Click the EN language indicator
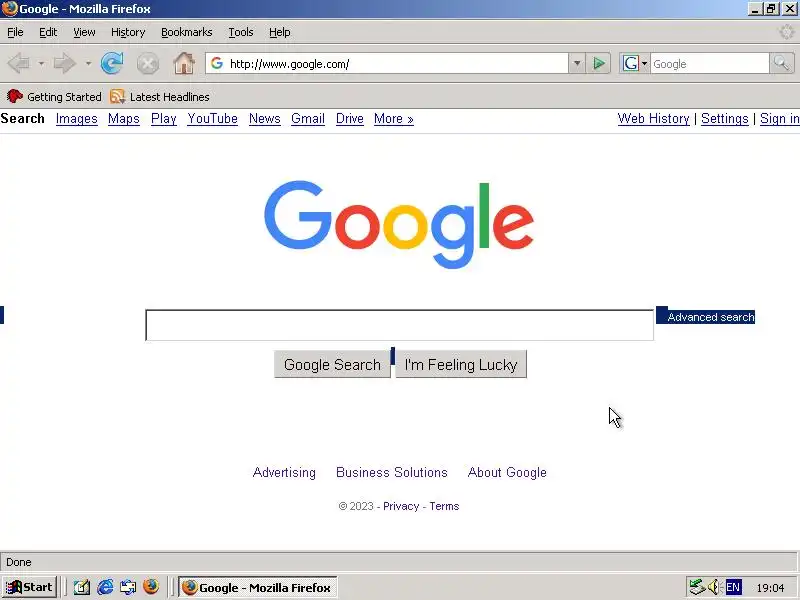Image resolution: width=800 pixels, height=600 pixels. [x=733, y=587]
